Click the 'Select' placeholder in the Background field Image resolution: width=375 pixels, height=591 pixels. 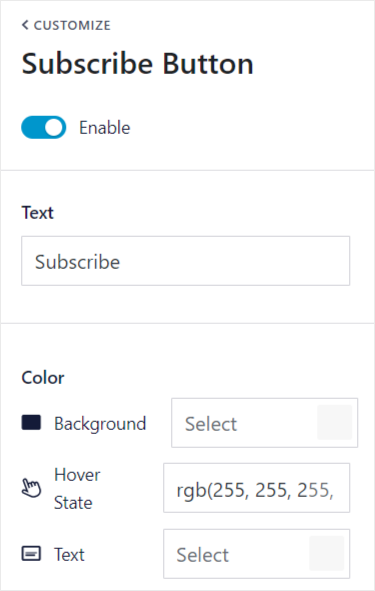[211, 424]
